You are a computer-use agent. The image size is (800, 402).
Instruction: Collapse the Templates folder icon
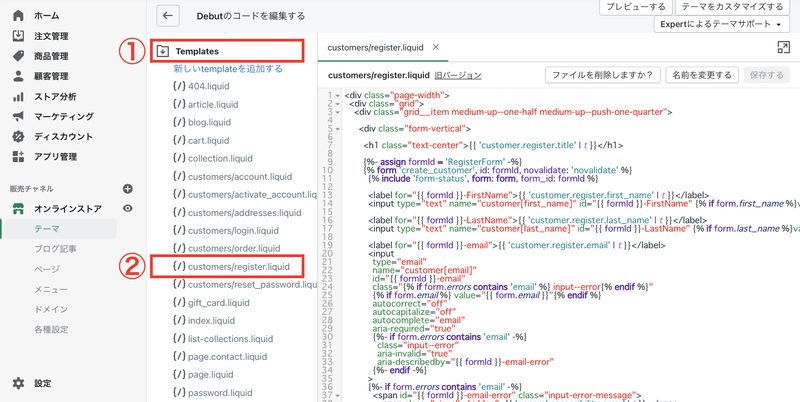[x=163, y=51]
